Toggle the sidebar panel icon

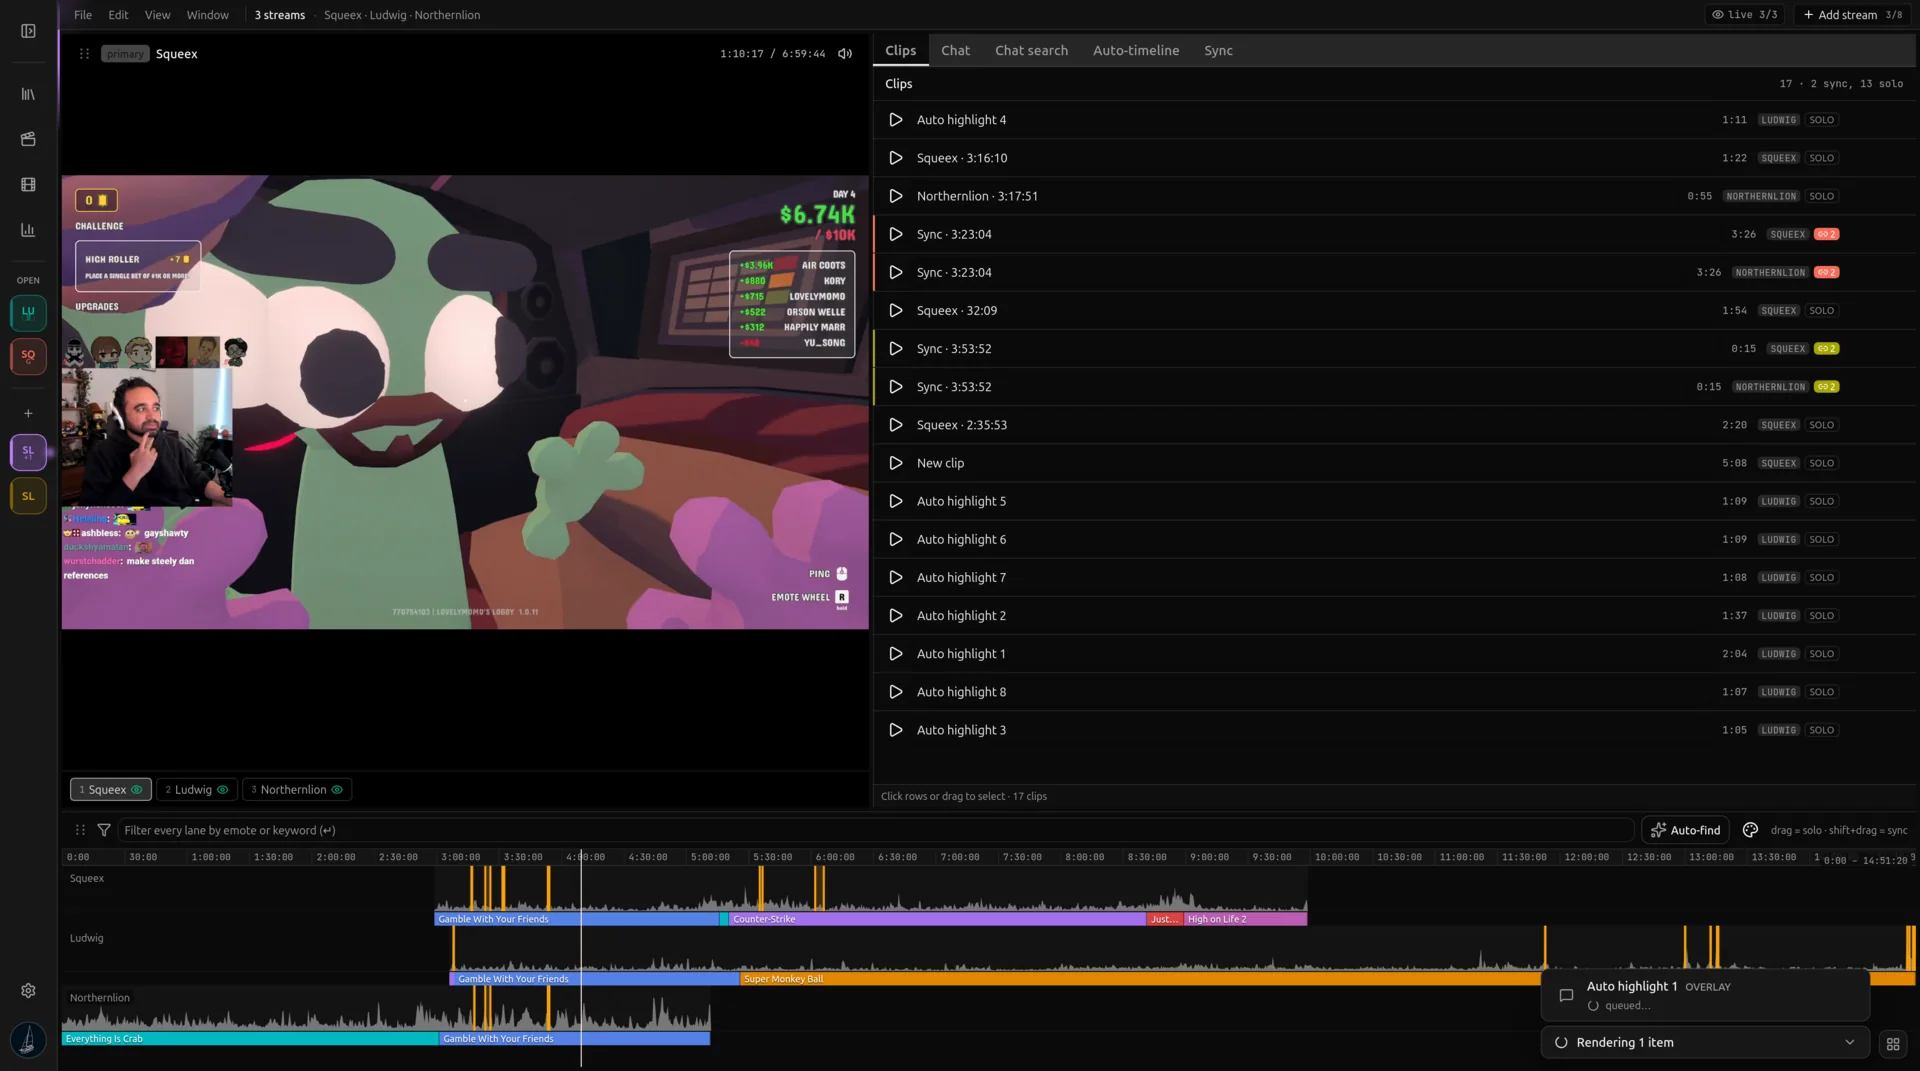pos(28,31)
